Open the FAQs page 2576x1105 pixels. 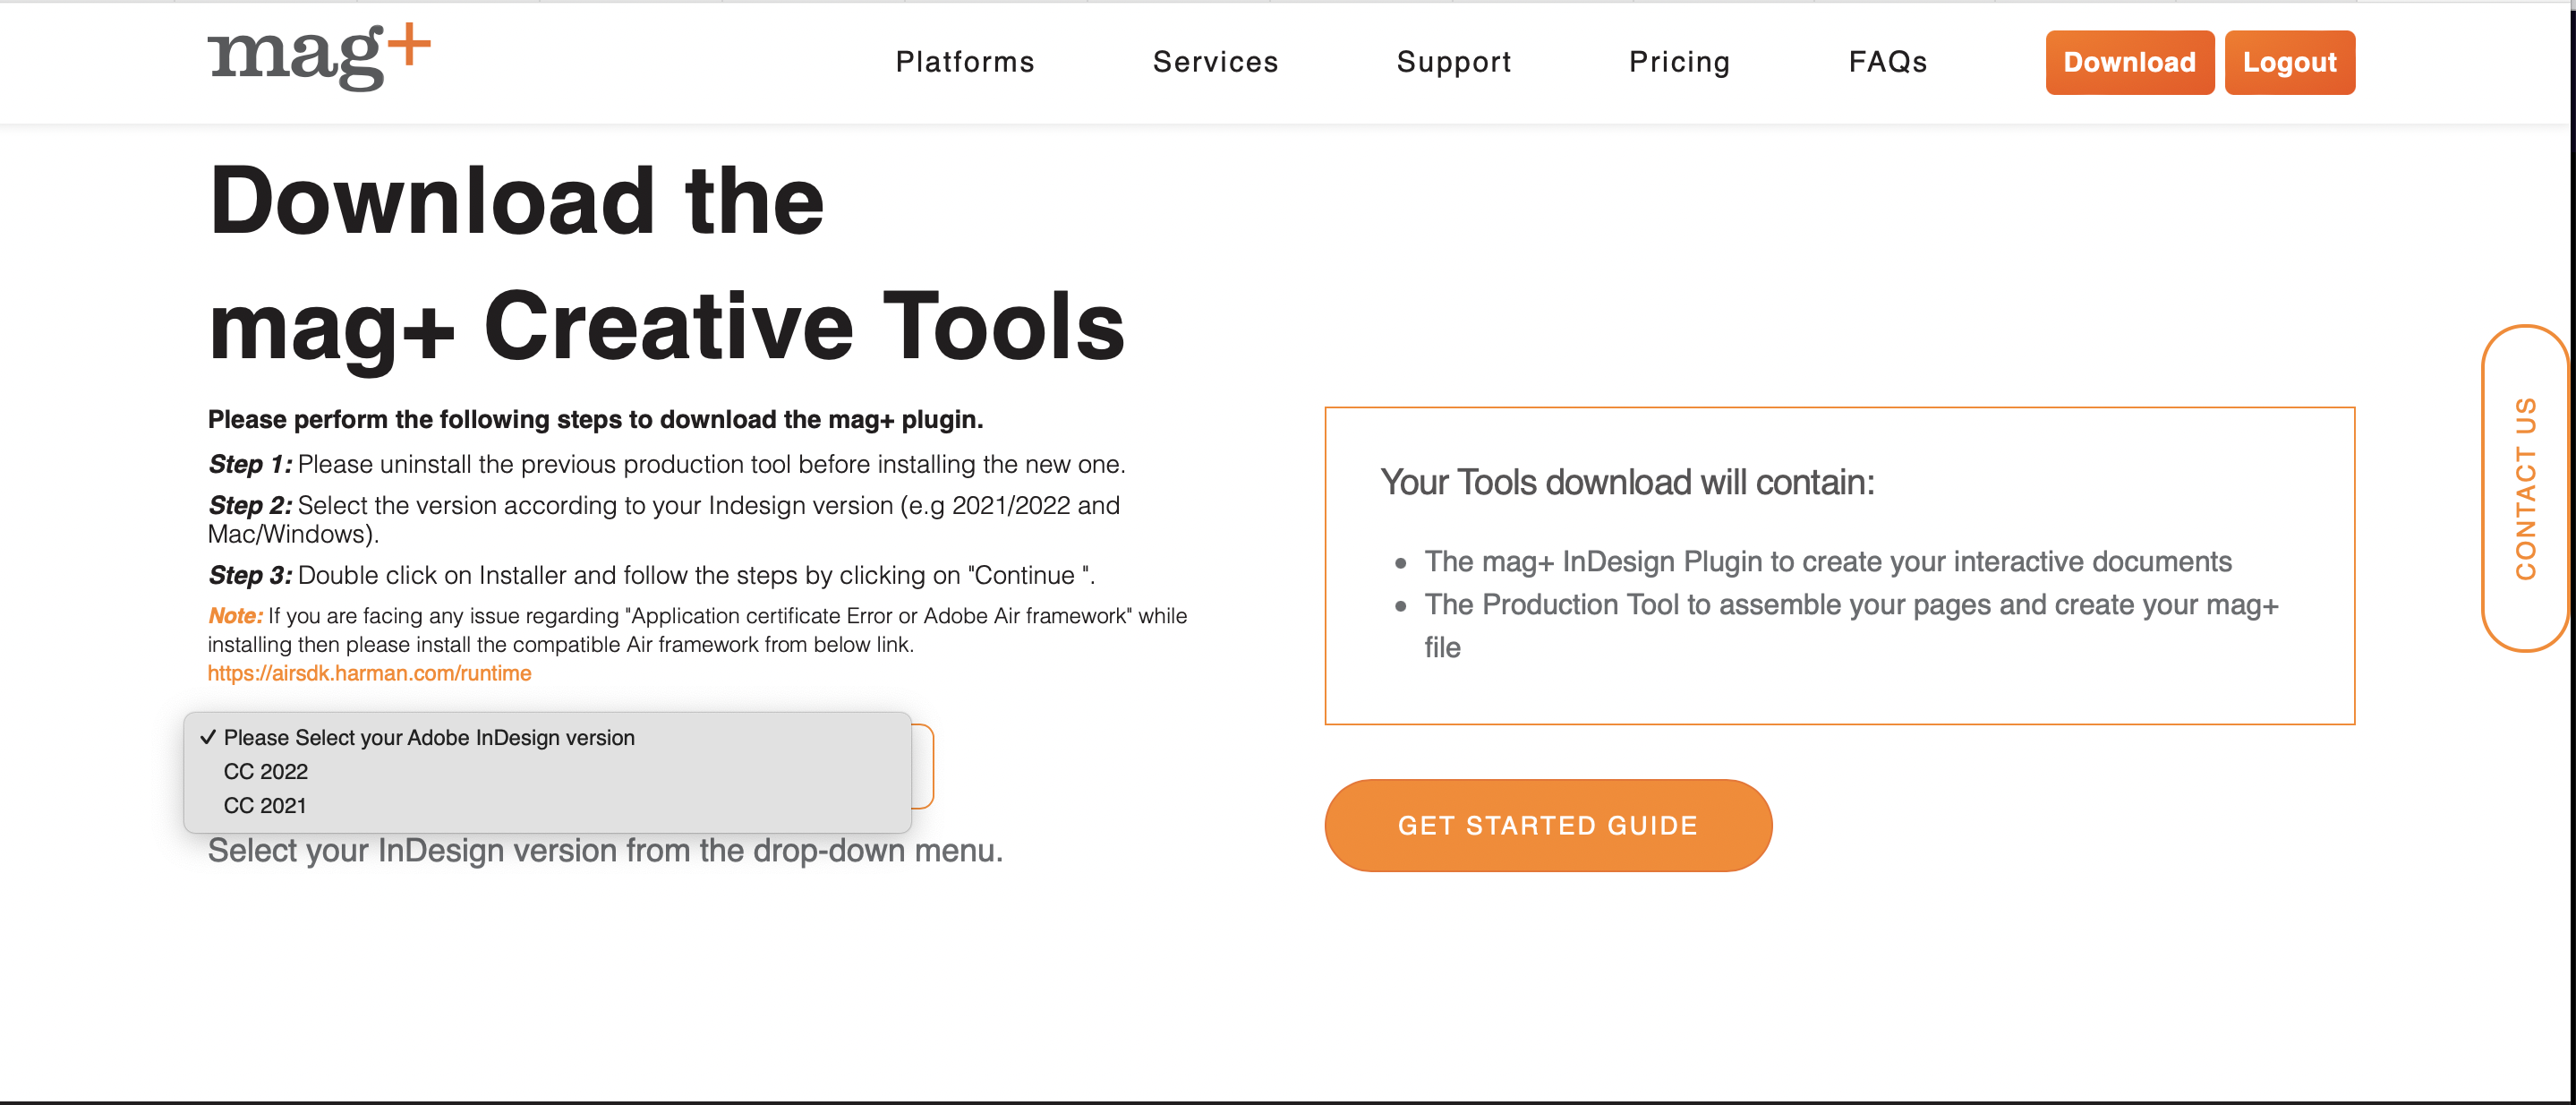click(x=1887, y=62)
